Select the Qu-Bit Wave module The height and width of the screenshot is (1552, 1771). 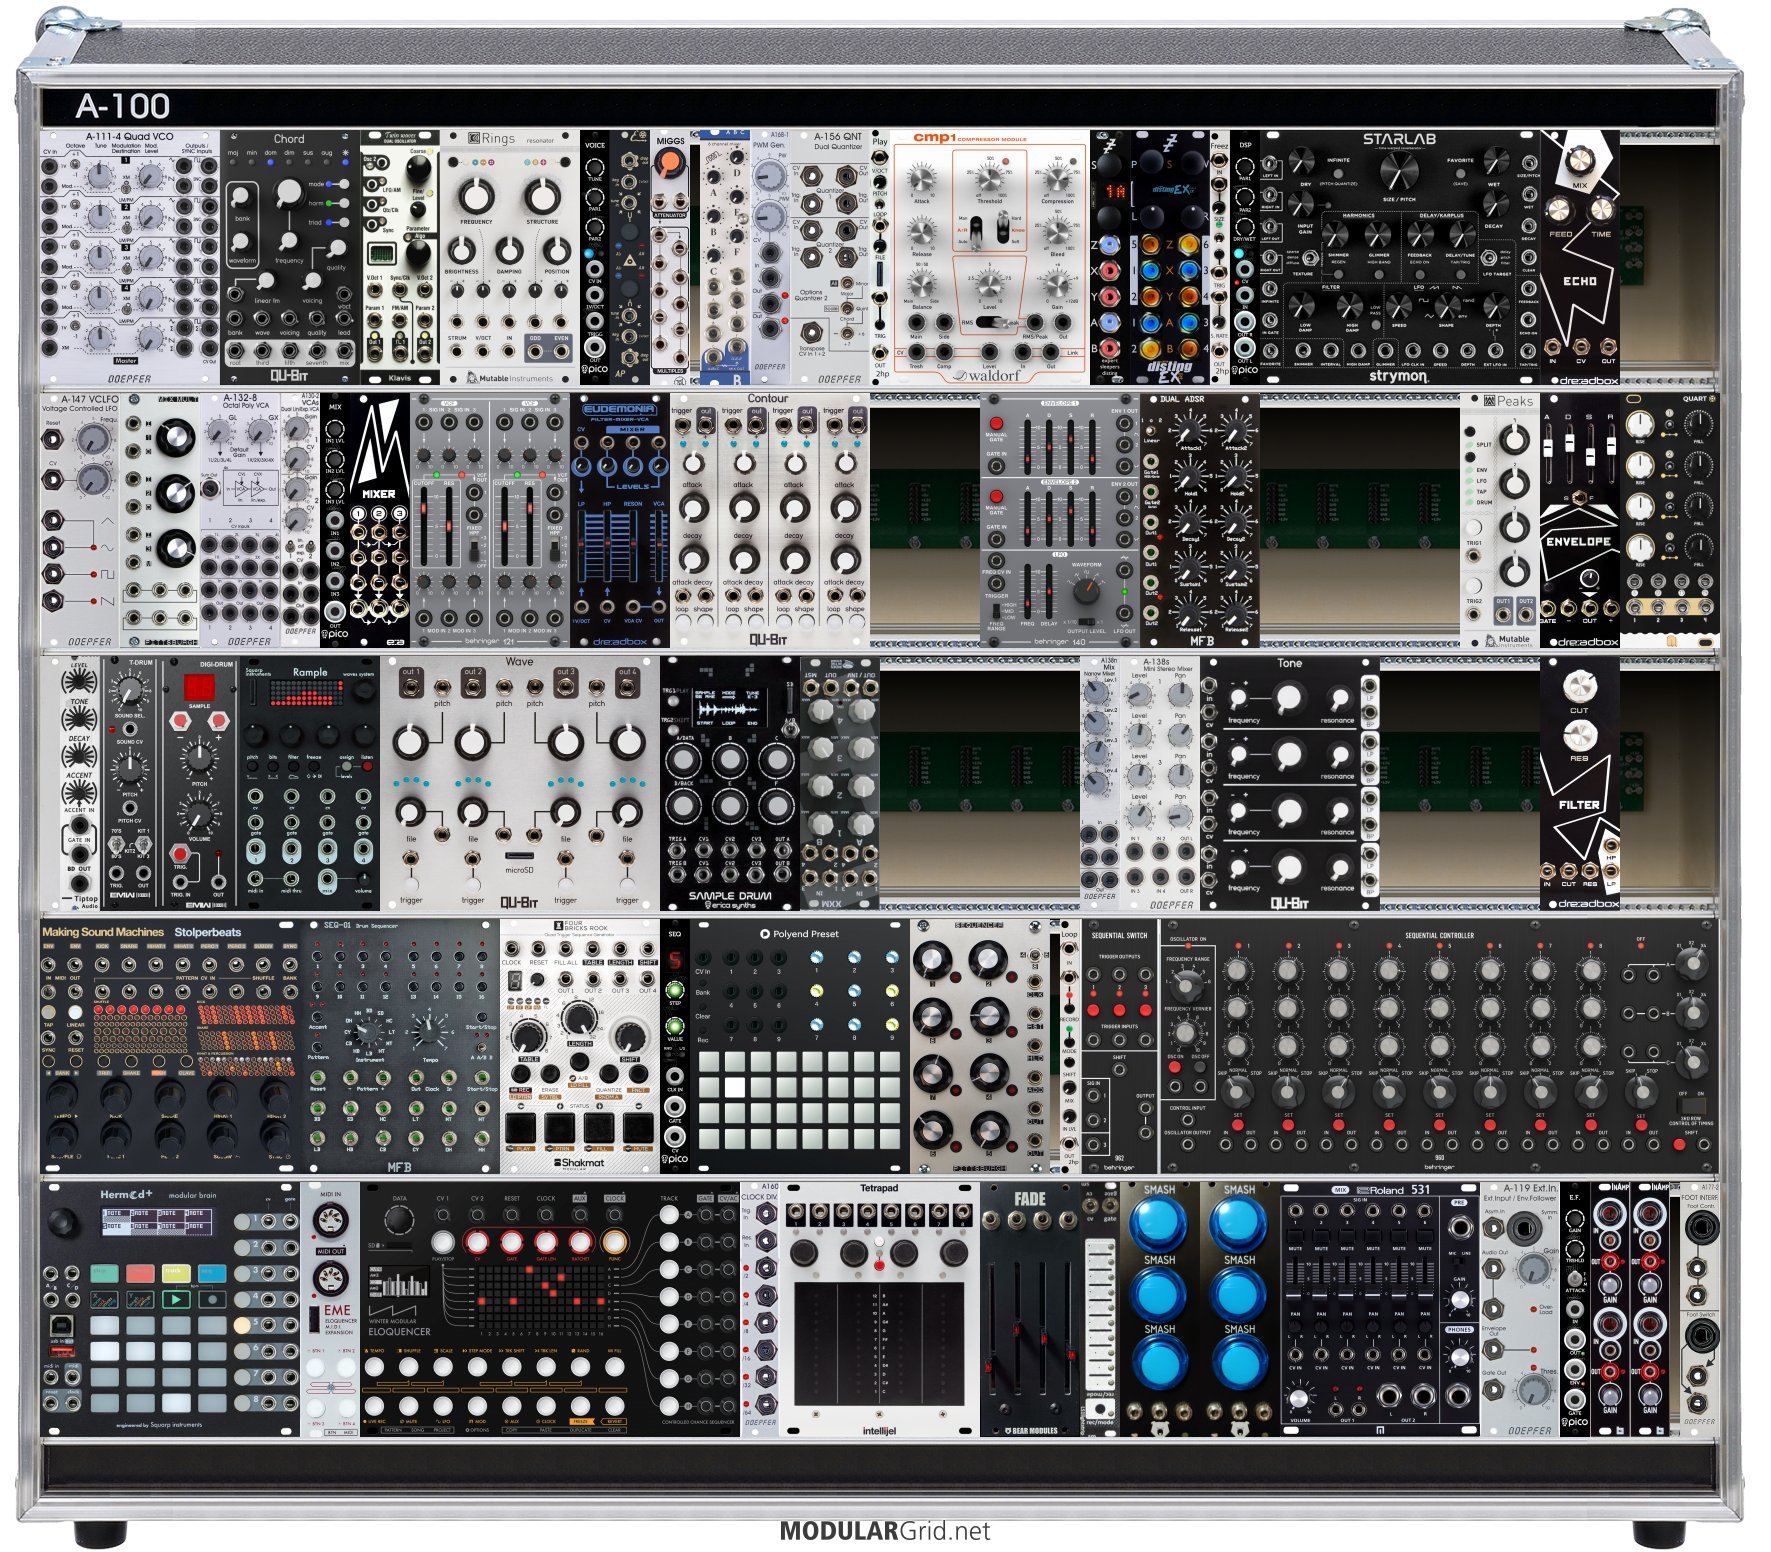point(520,783)
